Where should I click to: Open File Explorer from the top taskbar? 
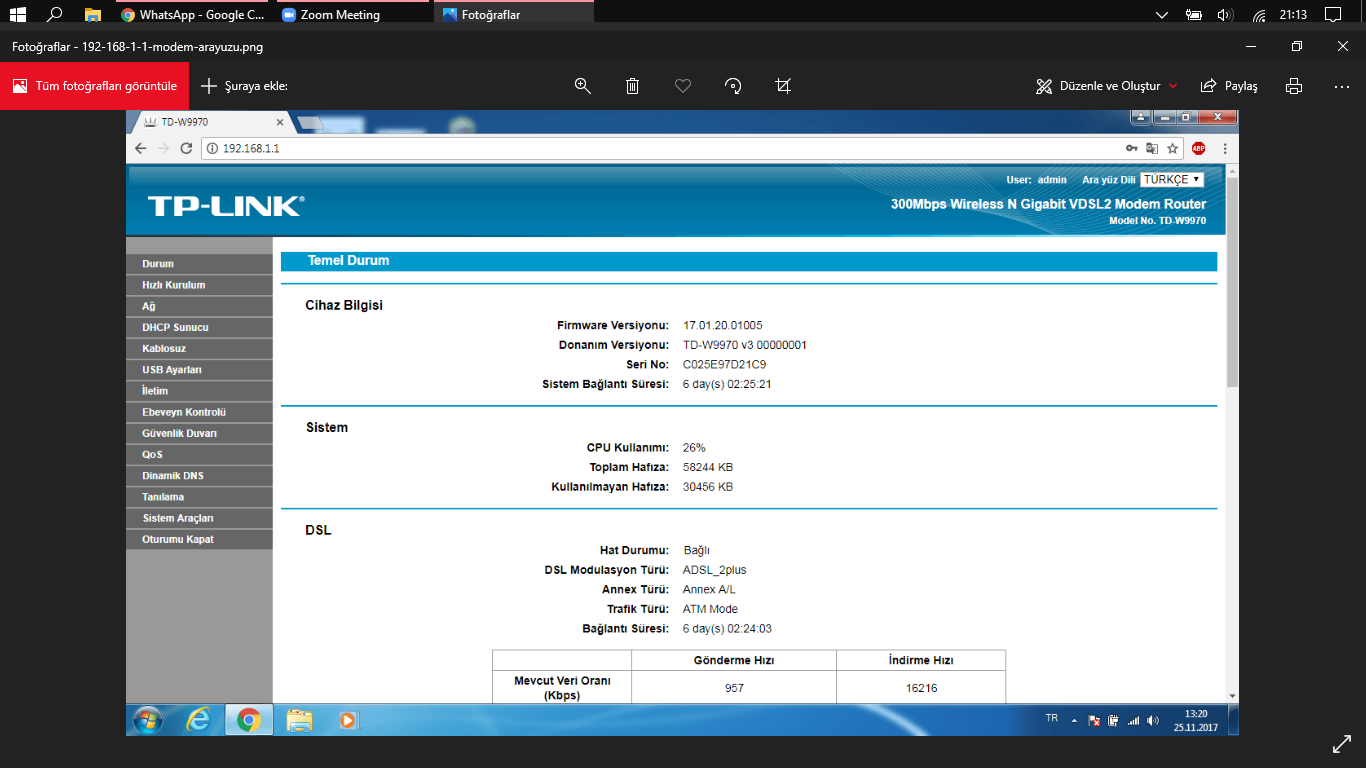(92, 15)
